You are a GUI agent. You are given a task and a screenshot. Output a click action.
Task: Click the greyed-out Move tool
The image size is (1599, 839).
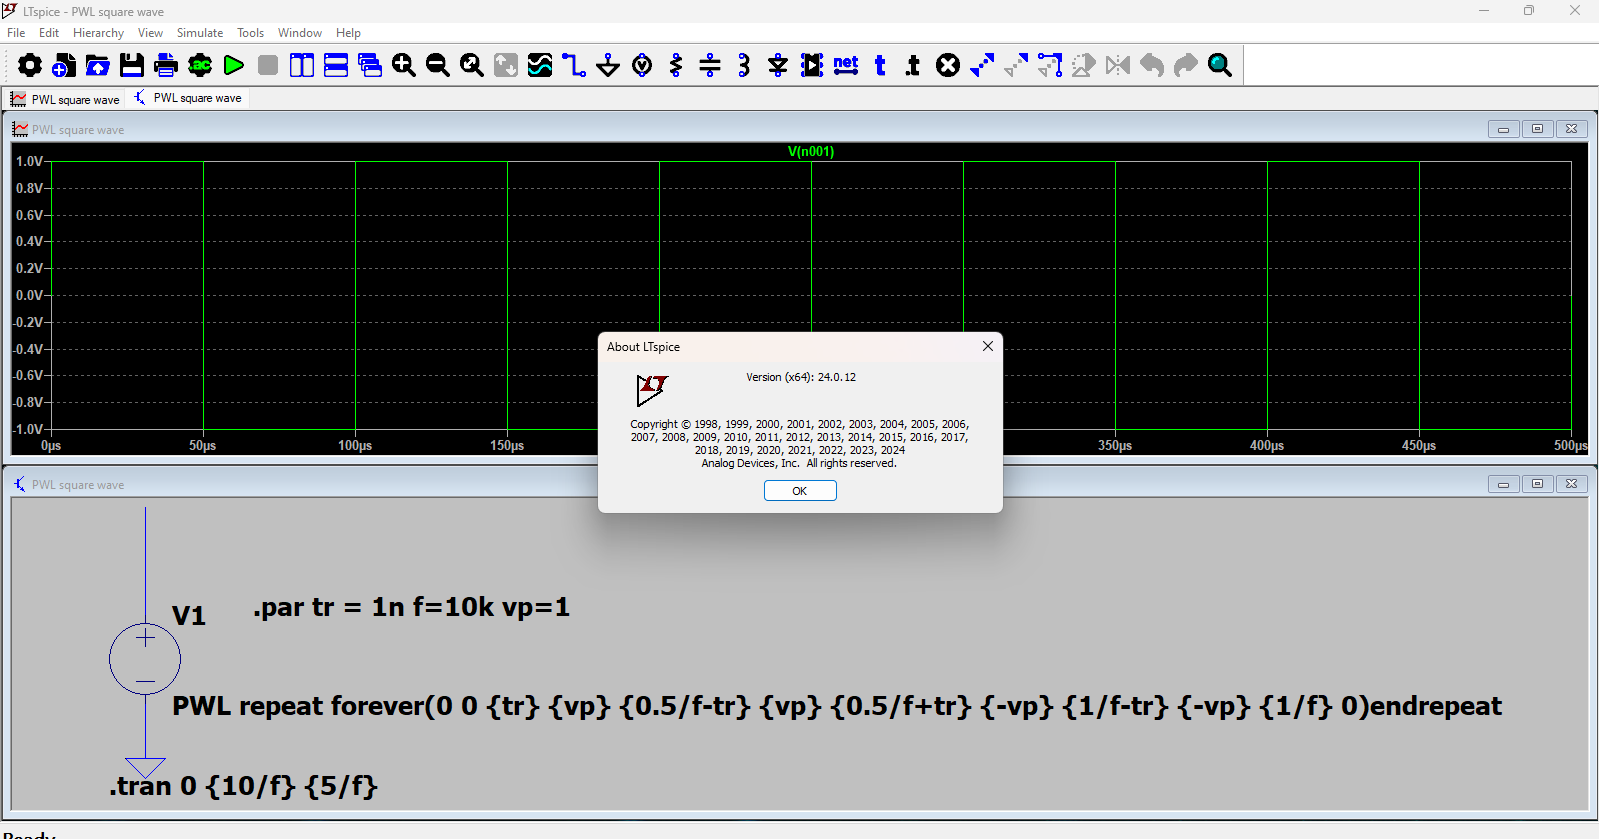click(1016, 65)
